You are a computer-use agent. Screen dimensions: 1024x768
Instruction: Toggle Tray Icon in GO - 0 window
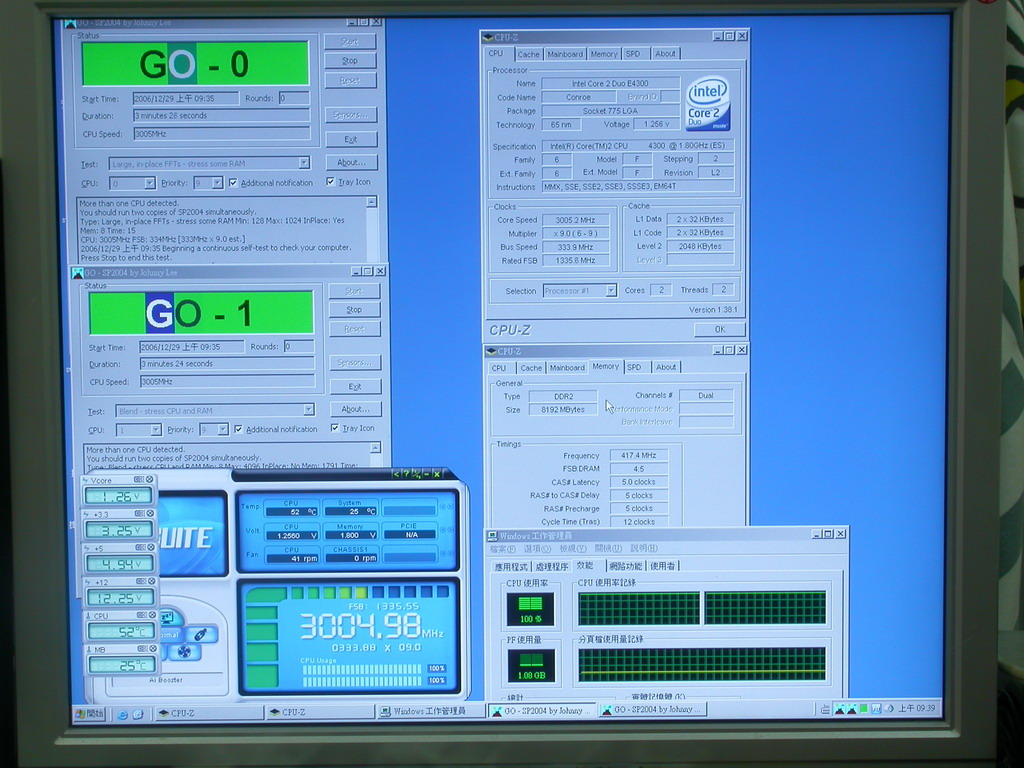(x=330, y=182)
